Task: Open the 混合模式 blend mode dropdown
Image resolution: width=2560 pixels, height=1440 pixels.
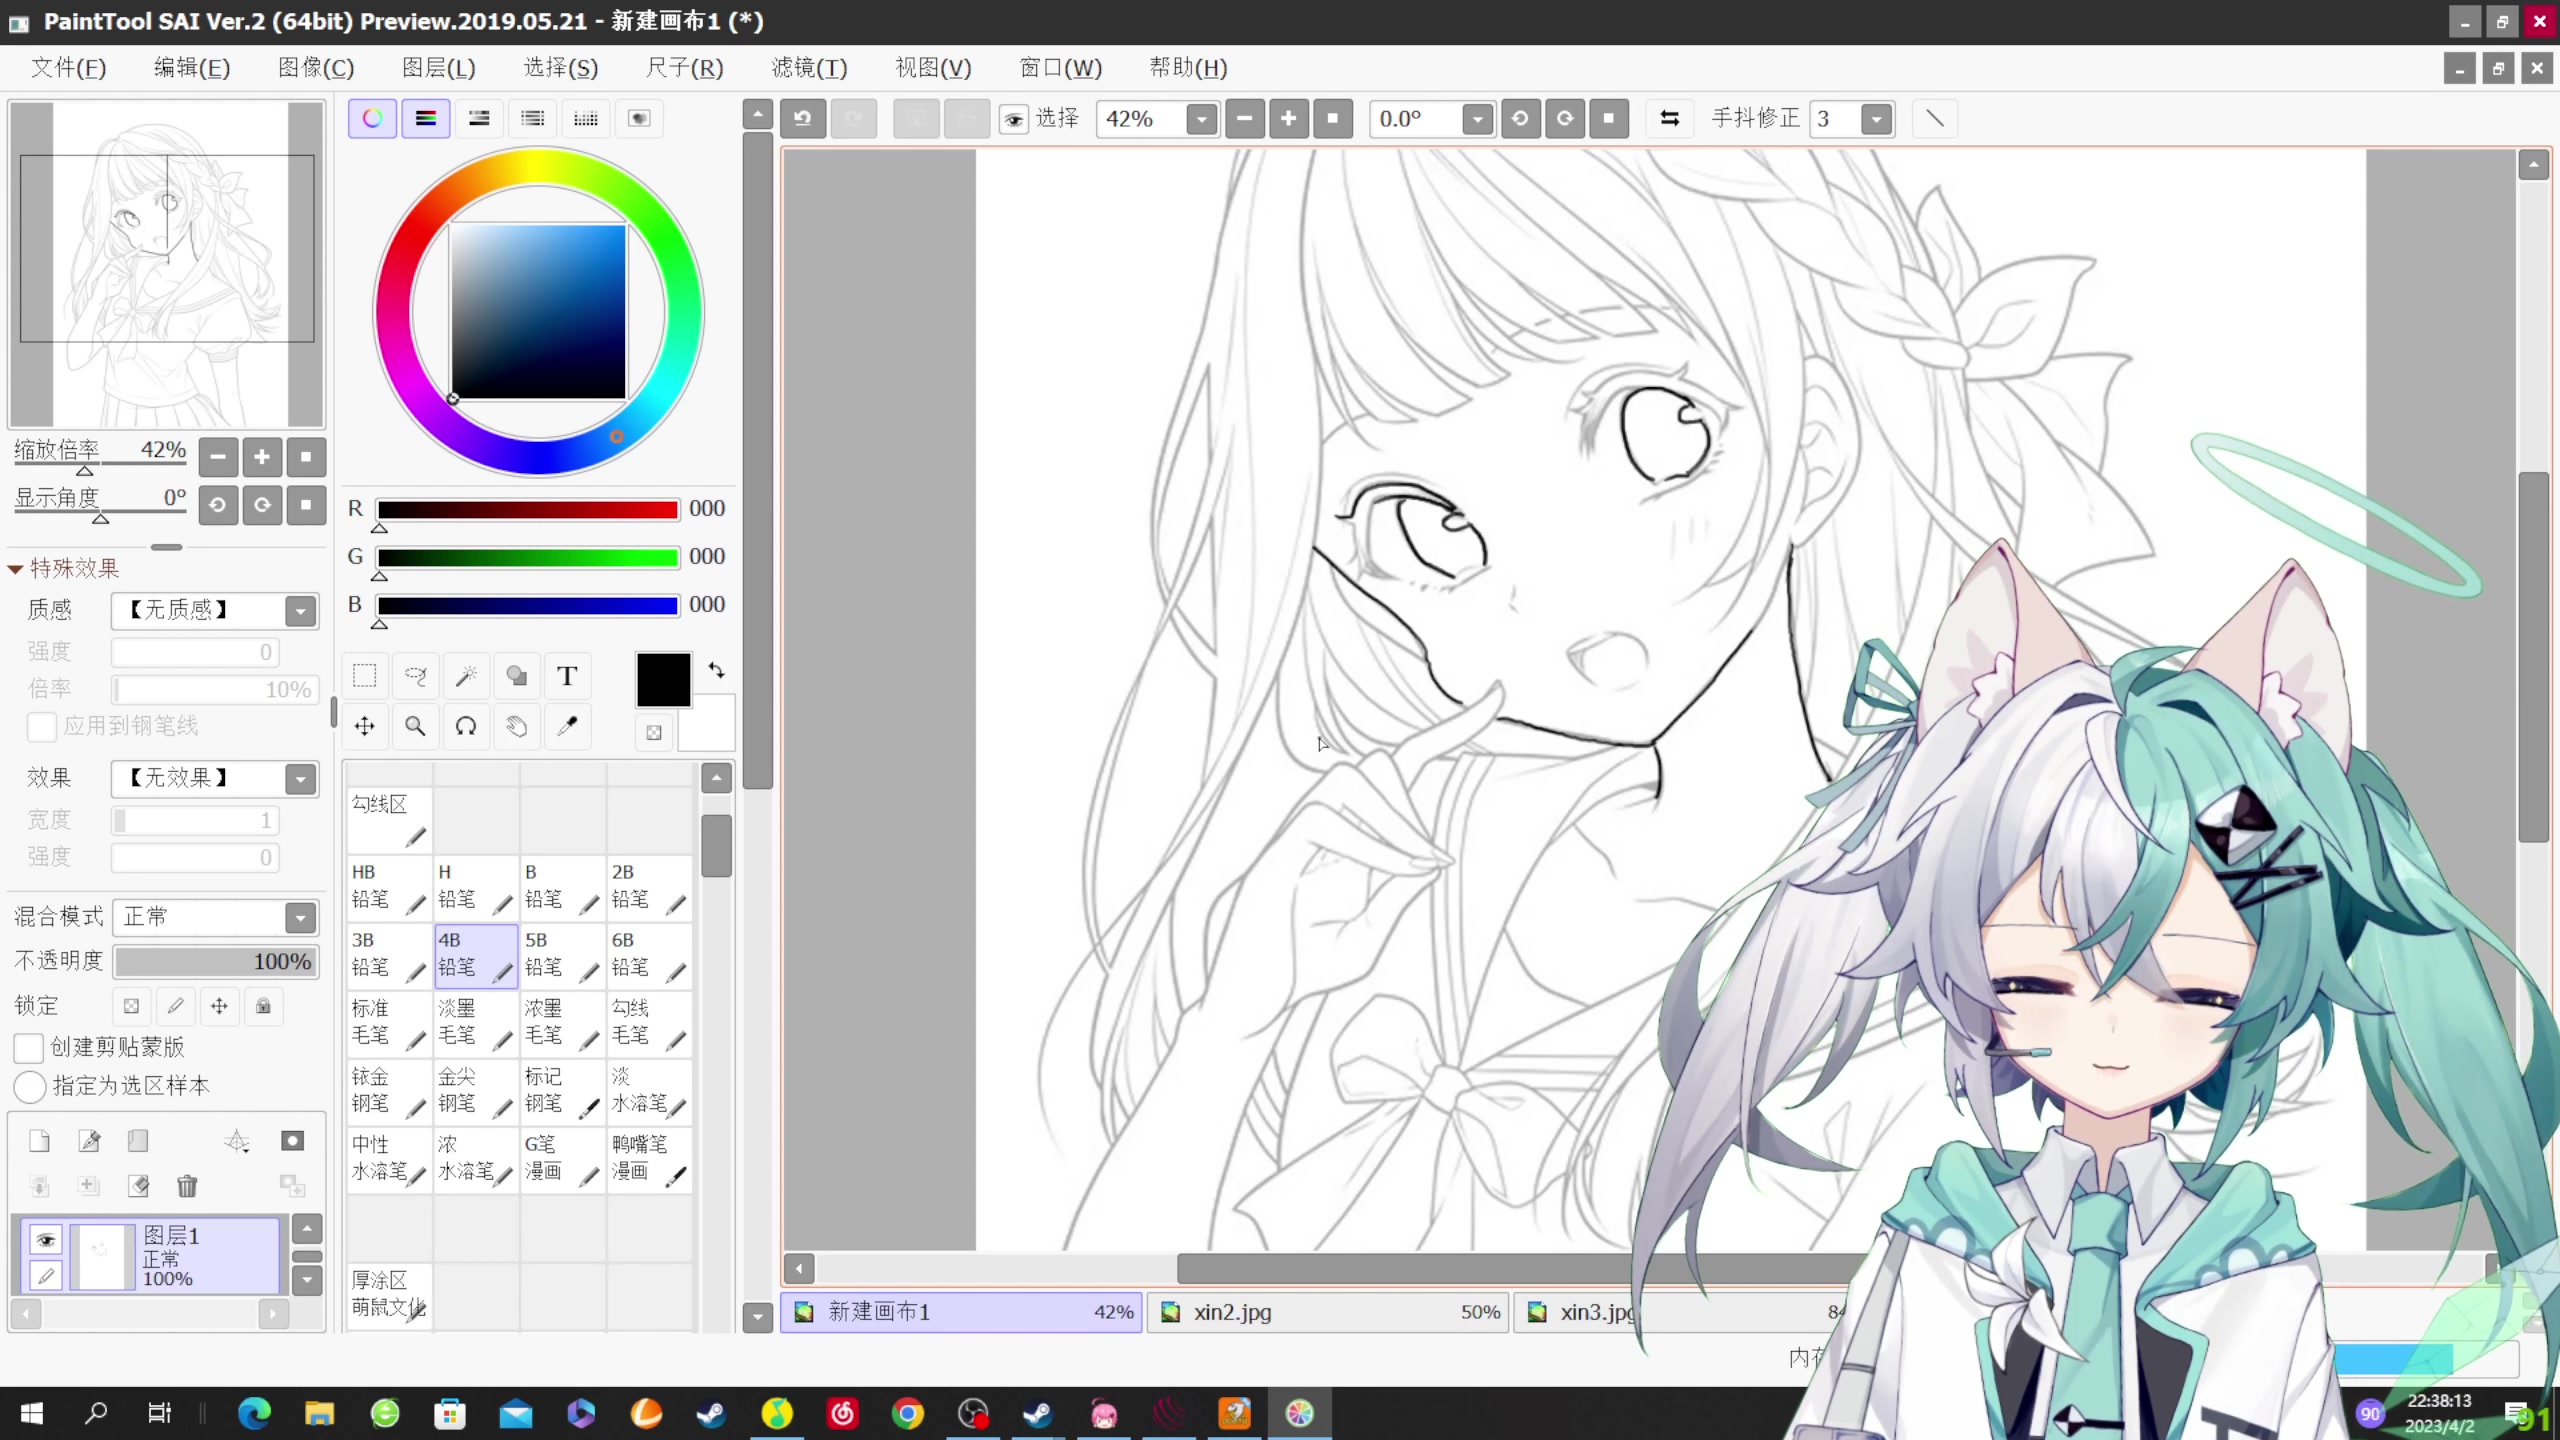Action: click(x=216, y=917)
